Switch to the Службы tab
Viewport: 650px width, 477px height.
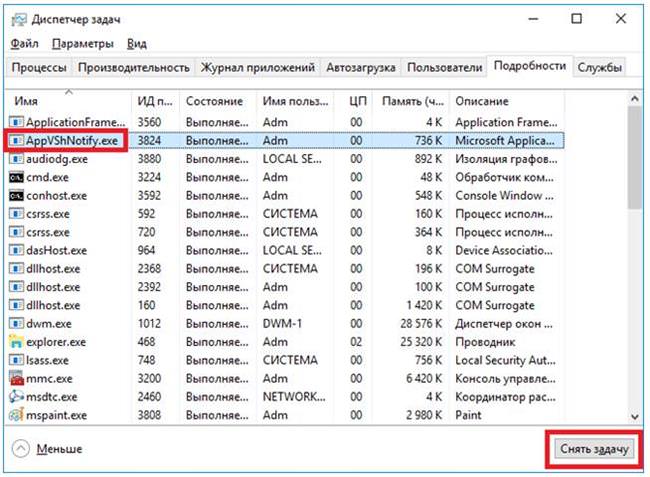pos(599,67)
